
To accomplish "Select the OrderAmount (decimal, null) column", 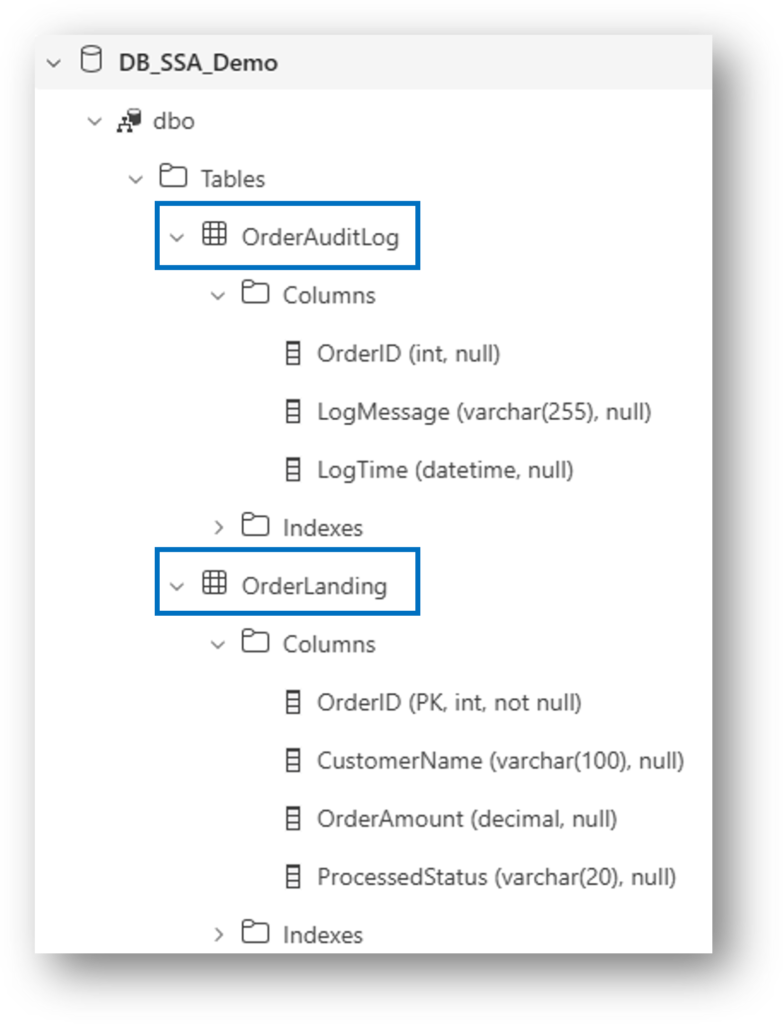I will (467, 819).
